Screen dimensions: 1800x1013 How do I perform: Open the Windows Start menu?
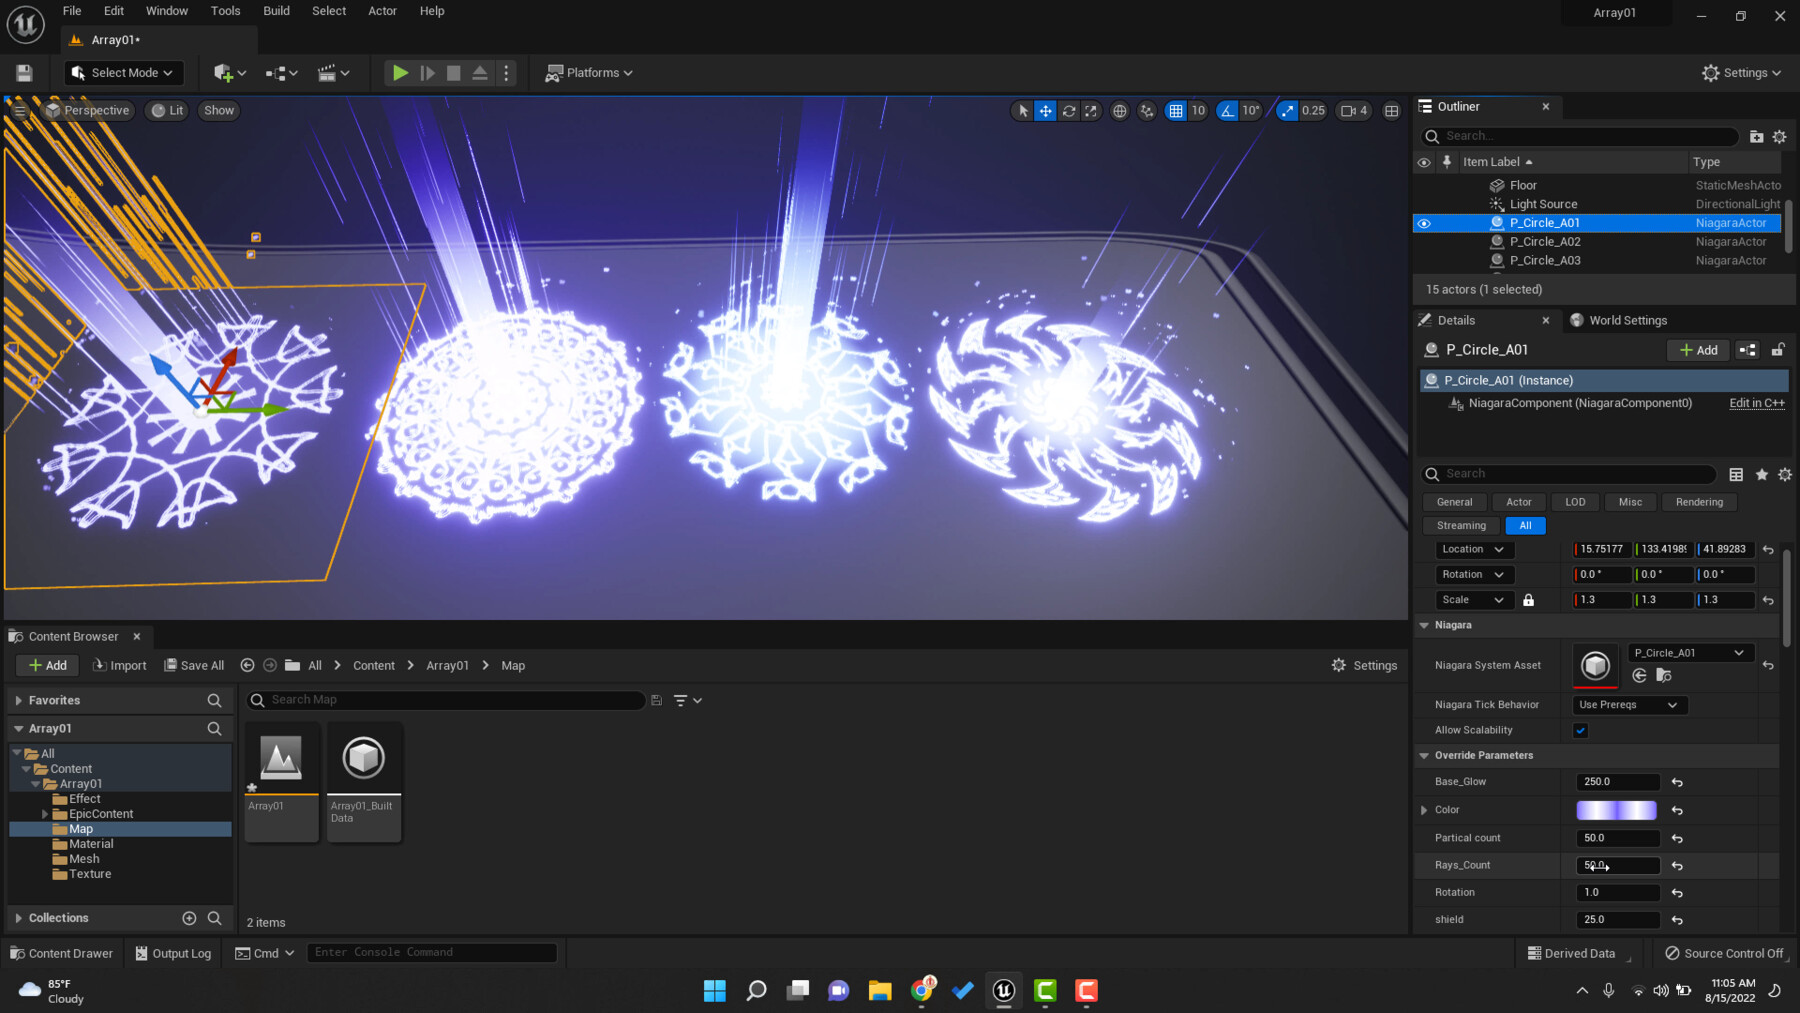point(715,990)
